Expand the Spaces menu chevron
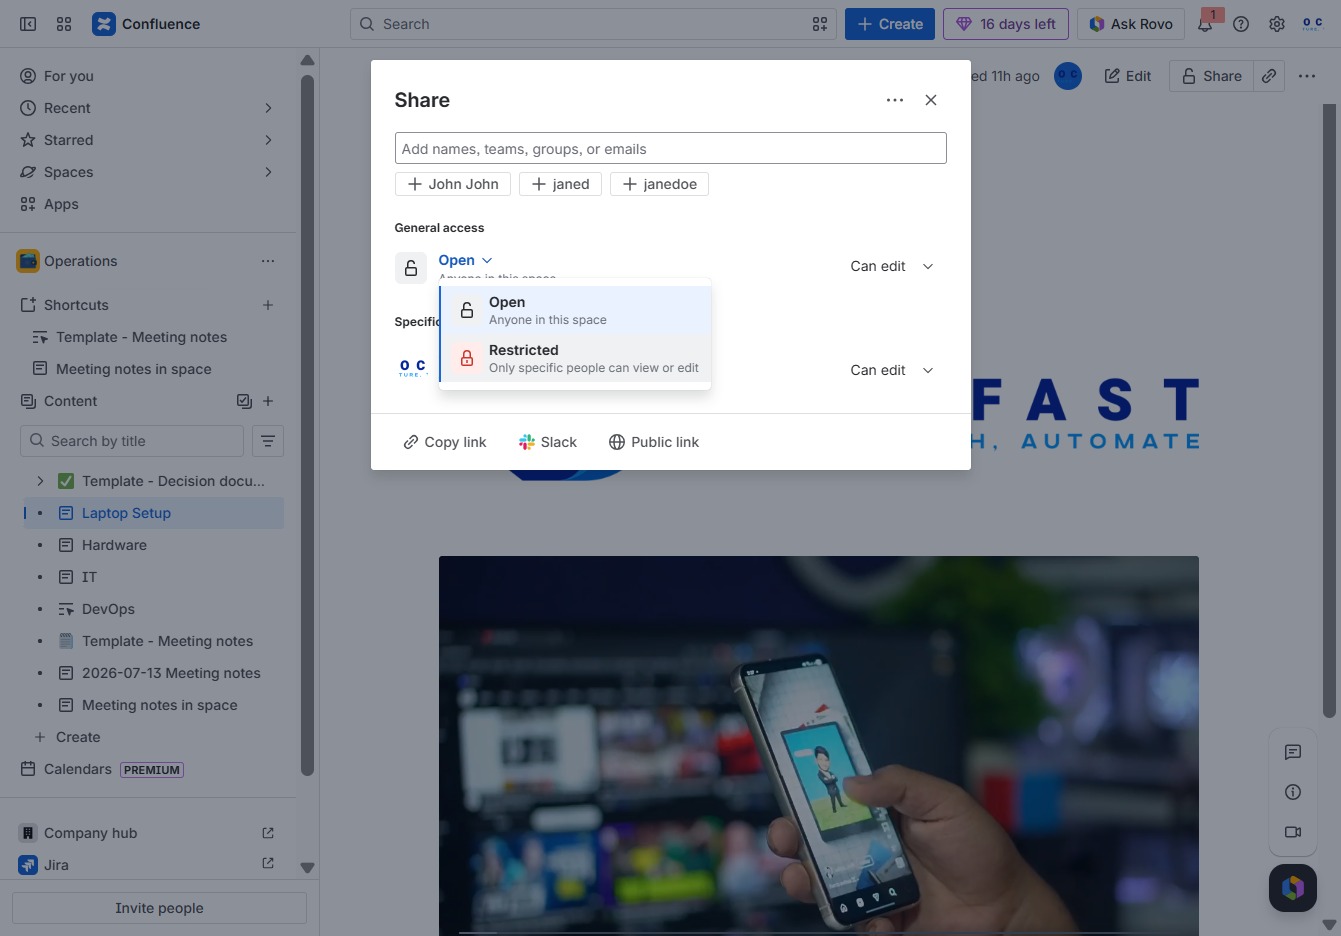Image resolution: width=1341 pixels, height=936 pixels. [268, 172]
